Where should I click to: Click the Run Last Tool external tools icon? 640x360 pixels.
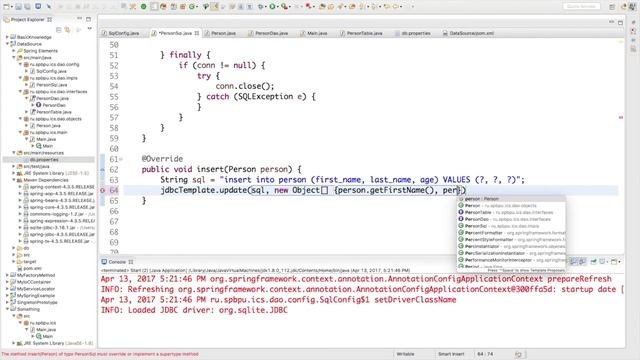284,7
